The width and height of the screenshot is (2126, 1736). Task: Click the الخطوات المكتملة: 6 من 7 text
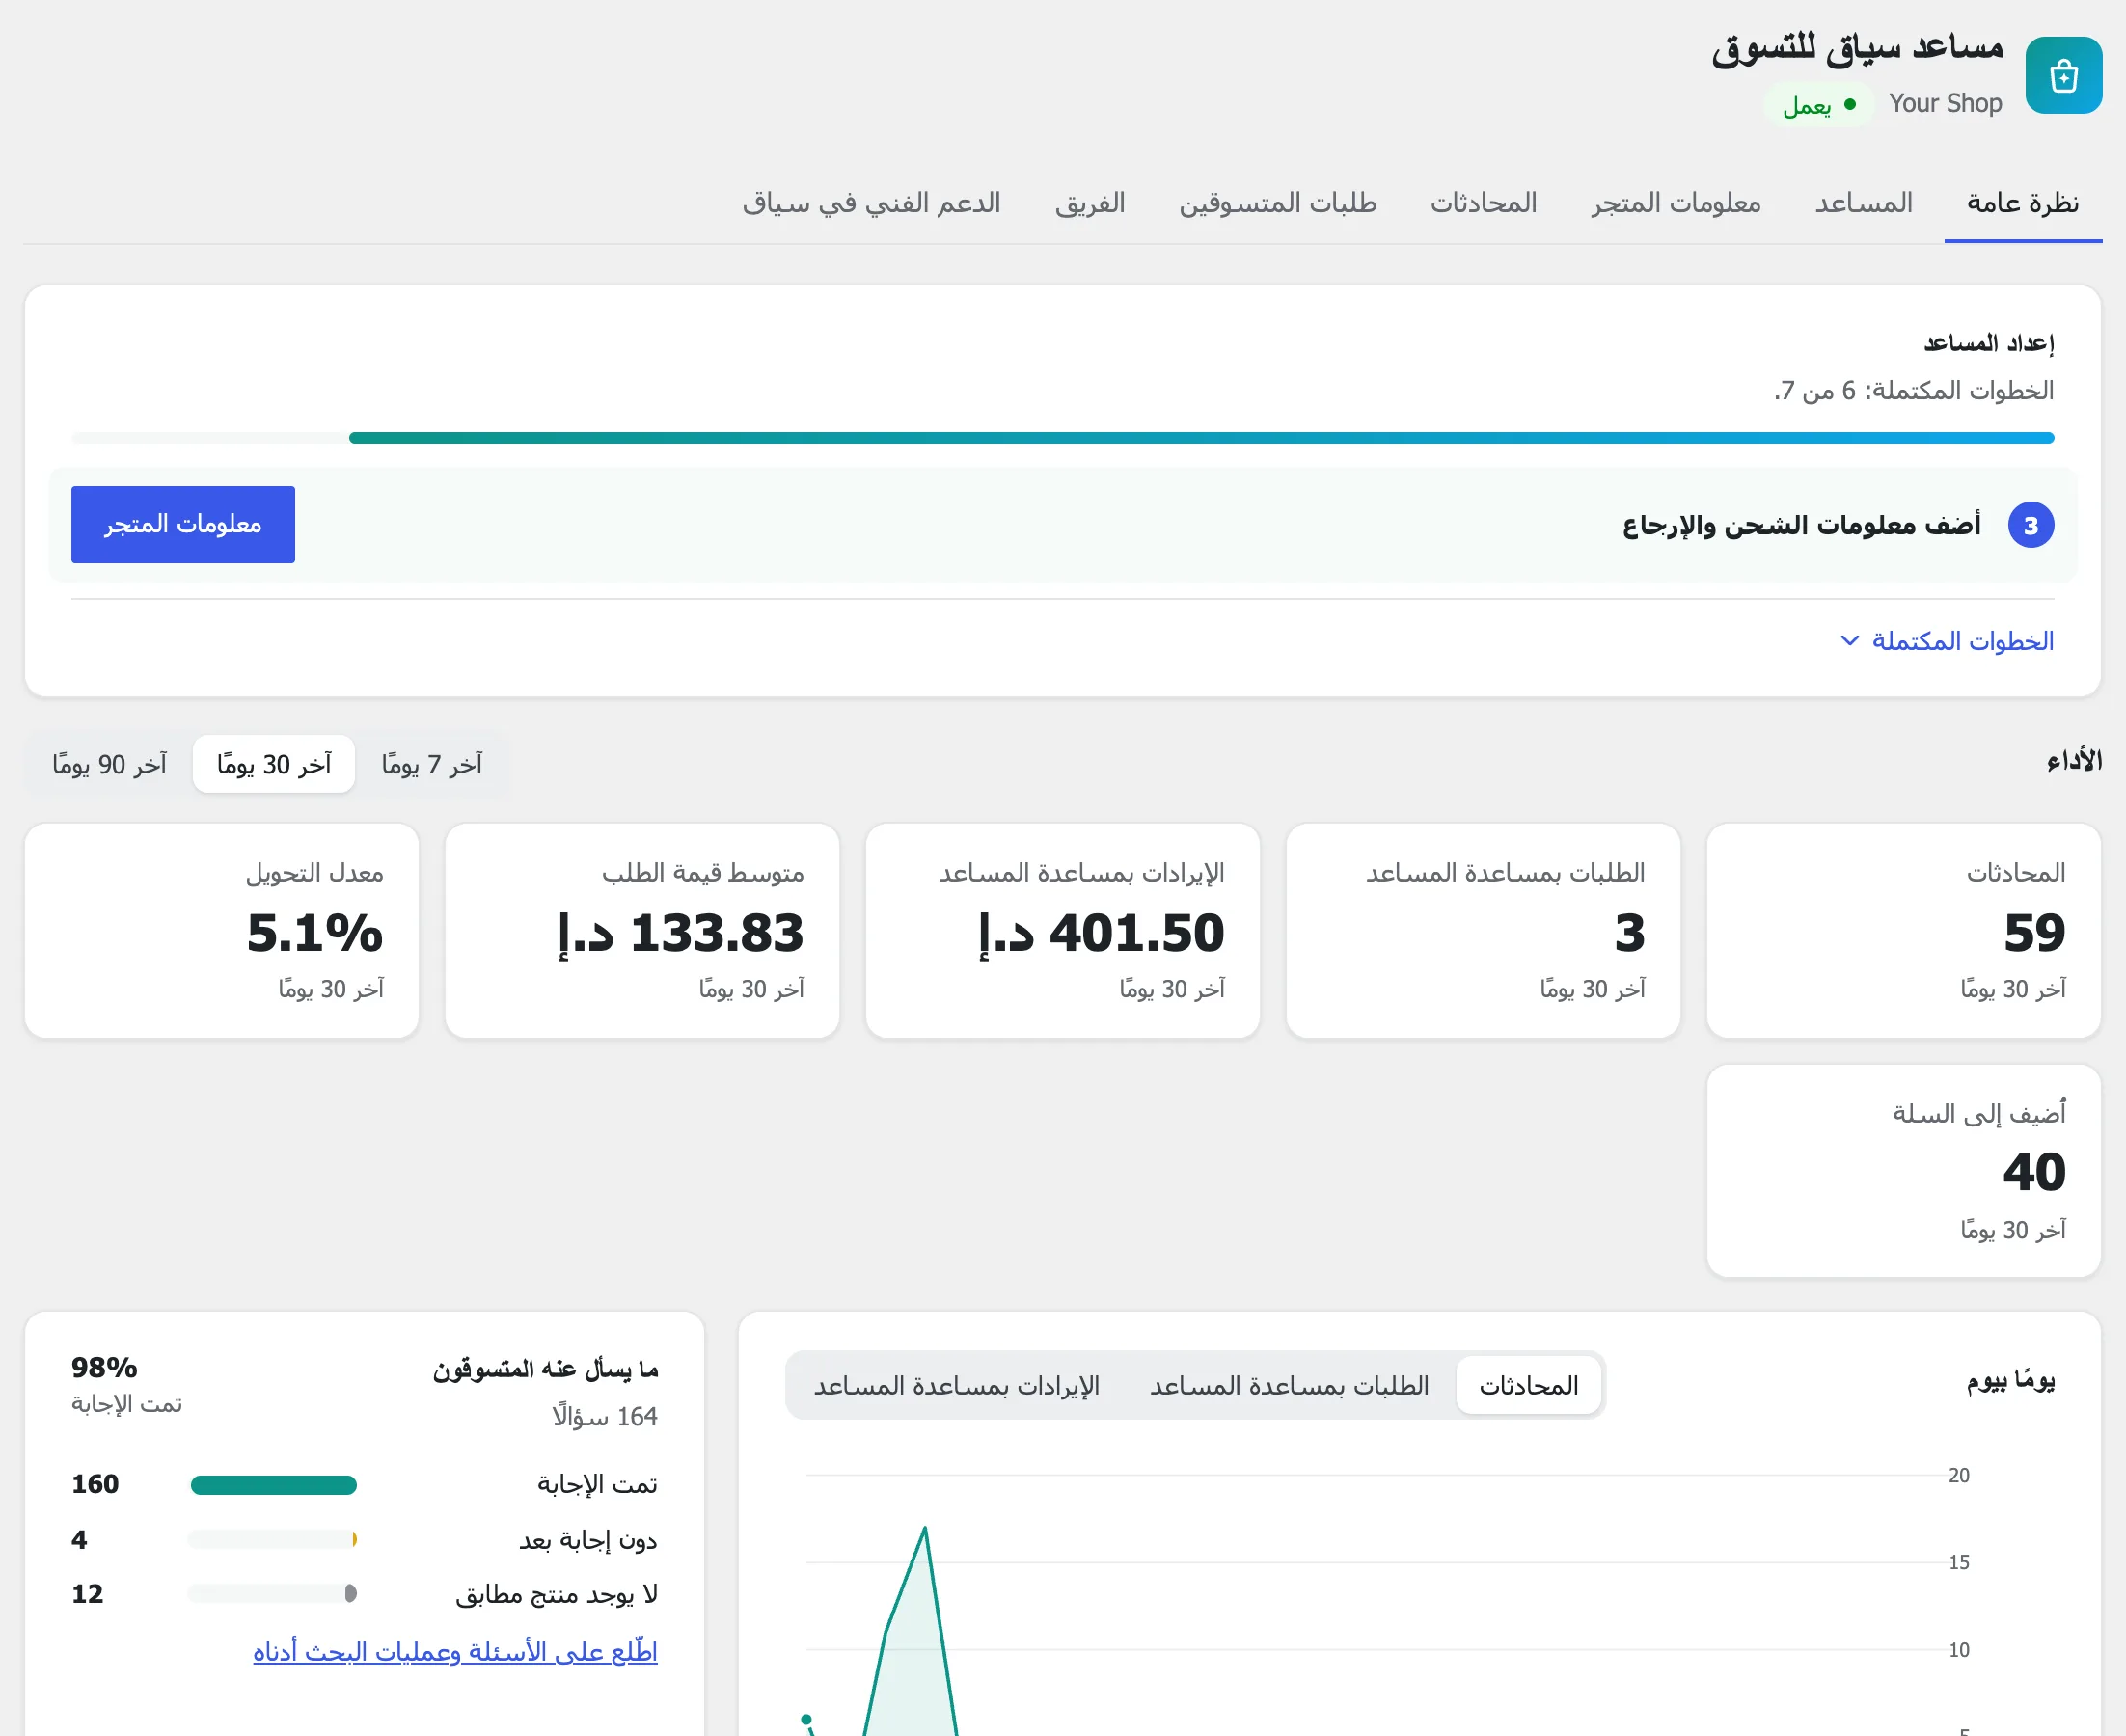[x=1914, y=390]
